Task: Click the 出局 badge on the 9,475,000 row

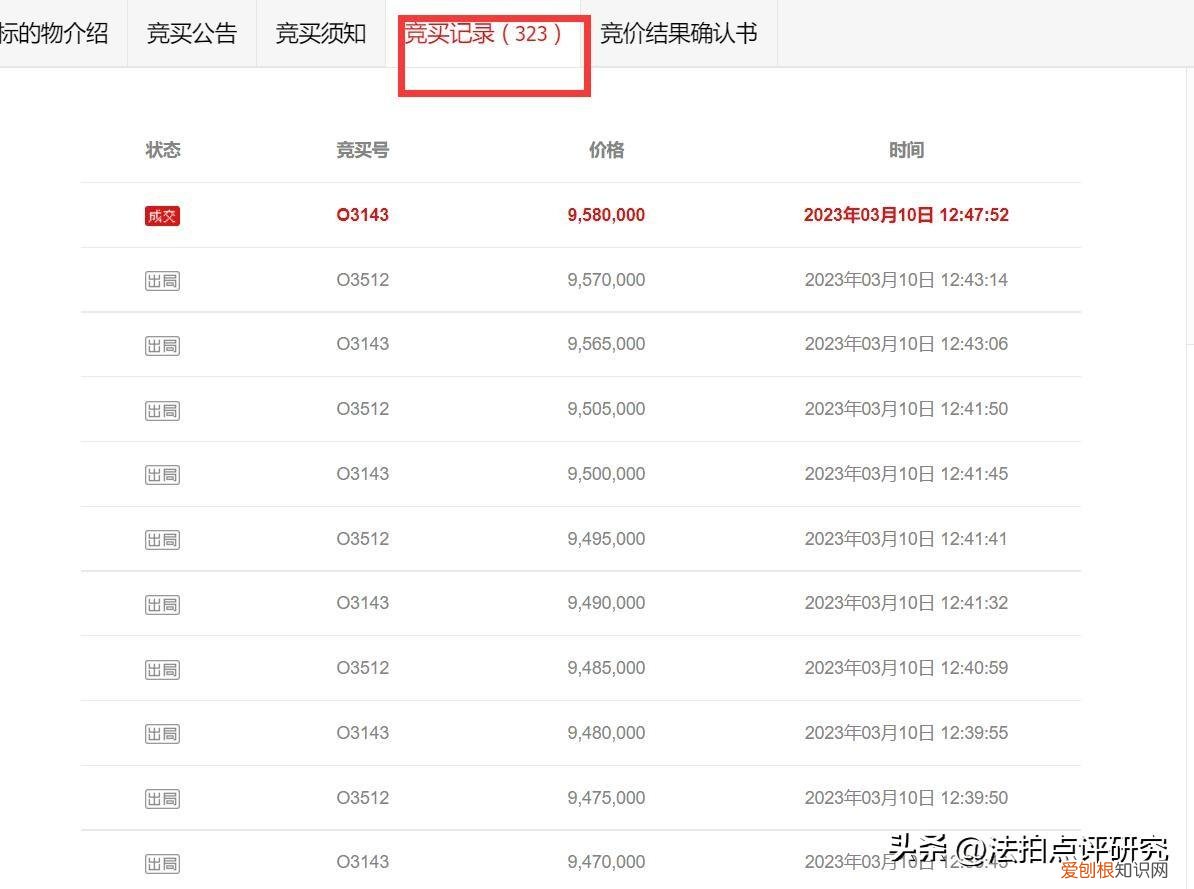Action: click(x=162, y=797)
